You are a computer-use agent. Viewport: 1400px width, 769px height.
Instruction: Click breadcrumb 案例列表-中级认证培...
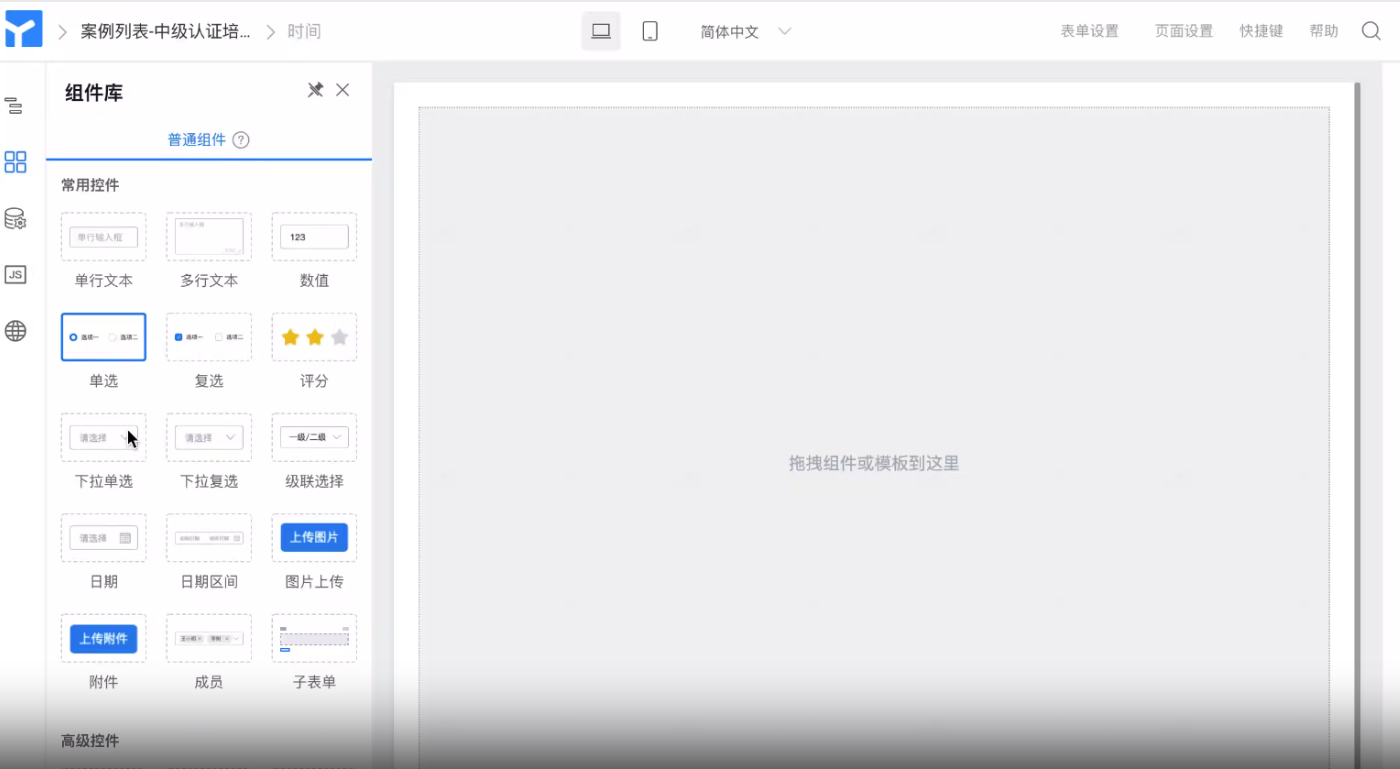pos(166,31)
